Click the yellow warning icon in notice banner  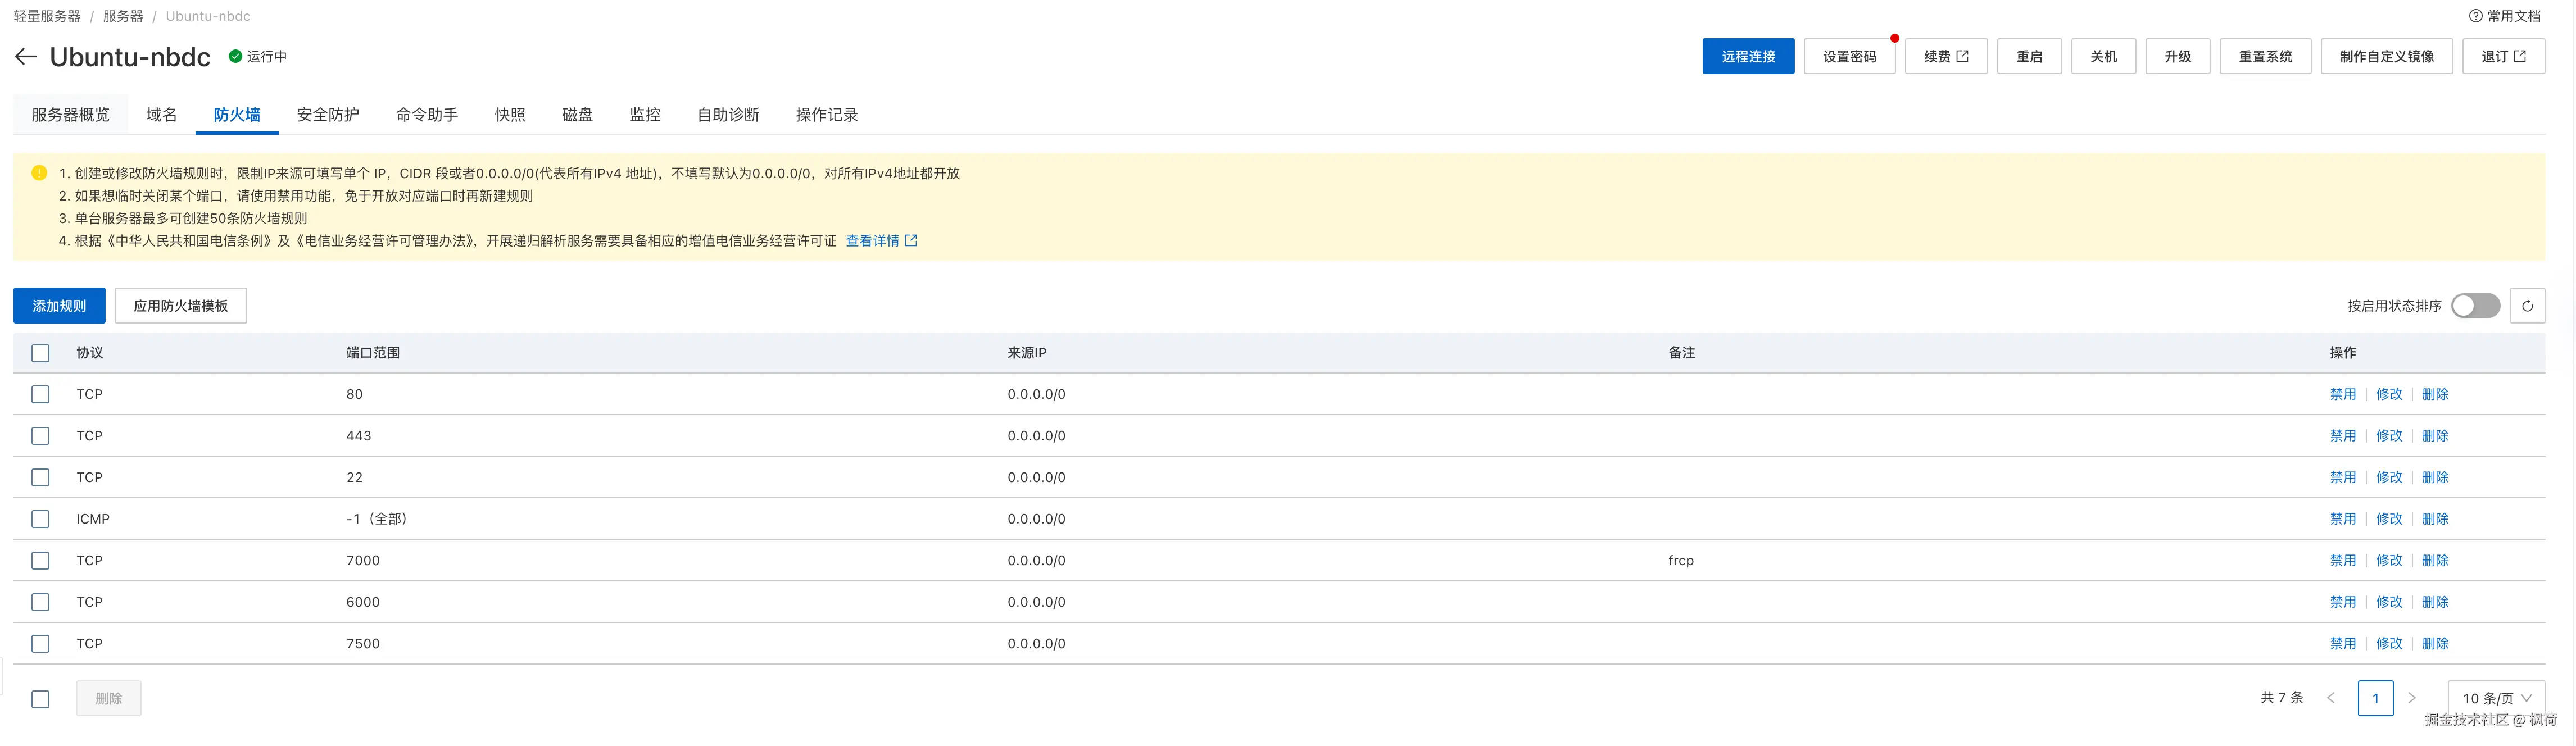tap(39, 173)
